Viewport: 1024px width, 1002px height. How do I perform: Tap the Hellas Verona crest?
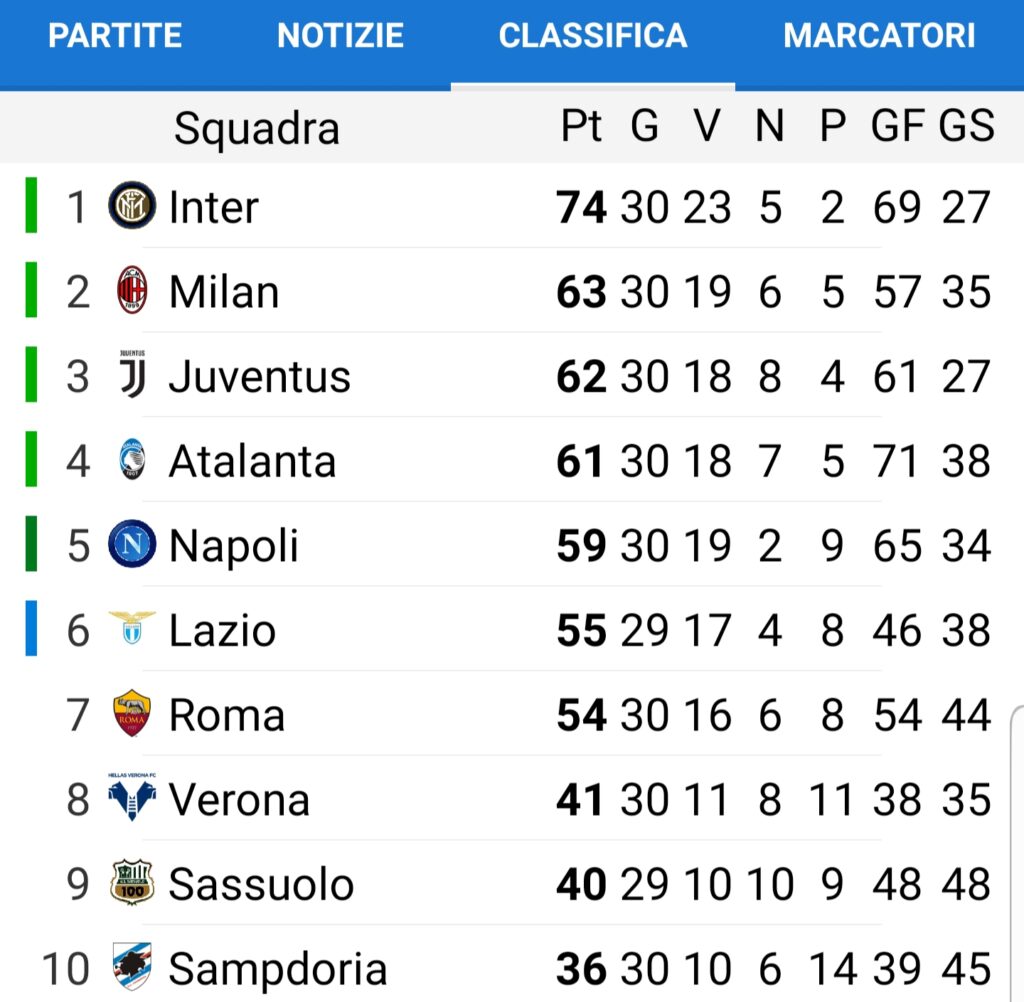click(x=132, y=797)
